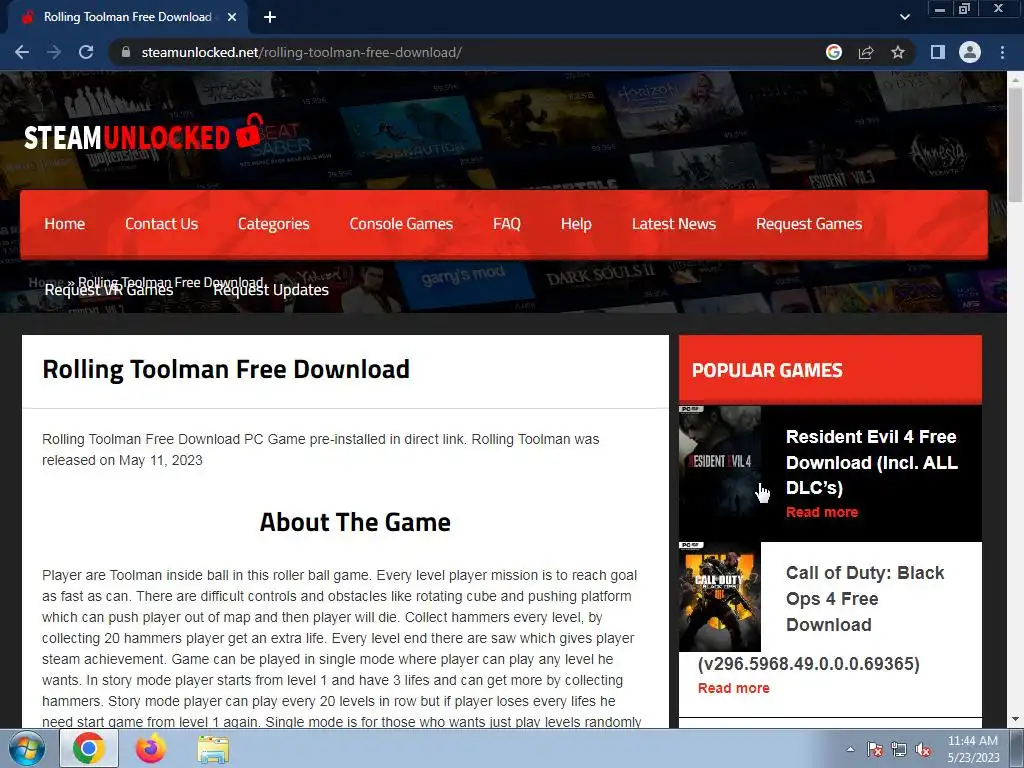Screen dimensions: 1024x768
Task: Click Read more under Resident Evil 4
Action: 822,513
